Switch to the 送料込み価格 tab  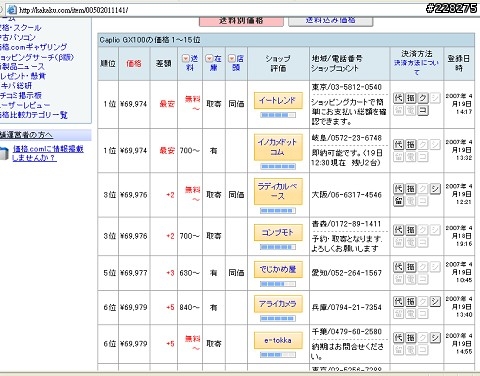coord(330,20)
